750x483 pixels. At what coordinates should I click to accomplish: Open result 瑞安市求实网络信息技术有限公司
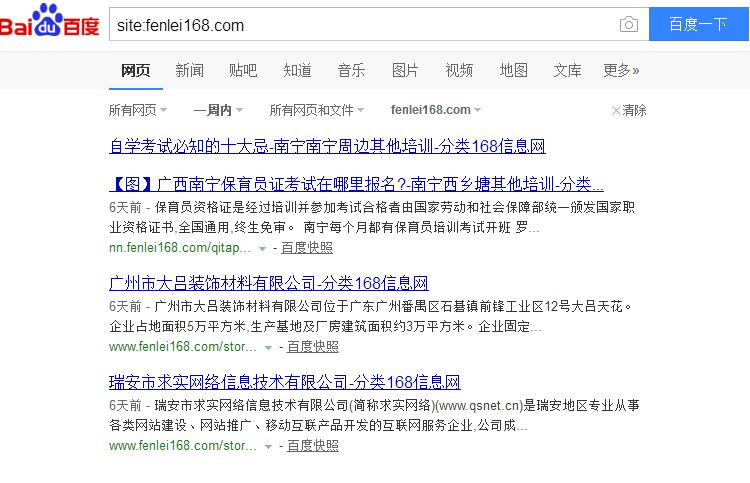(285, 382)
